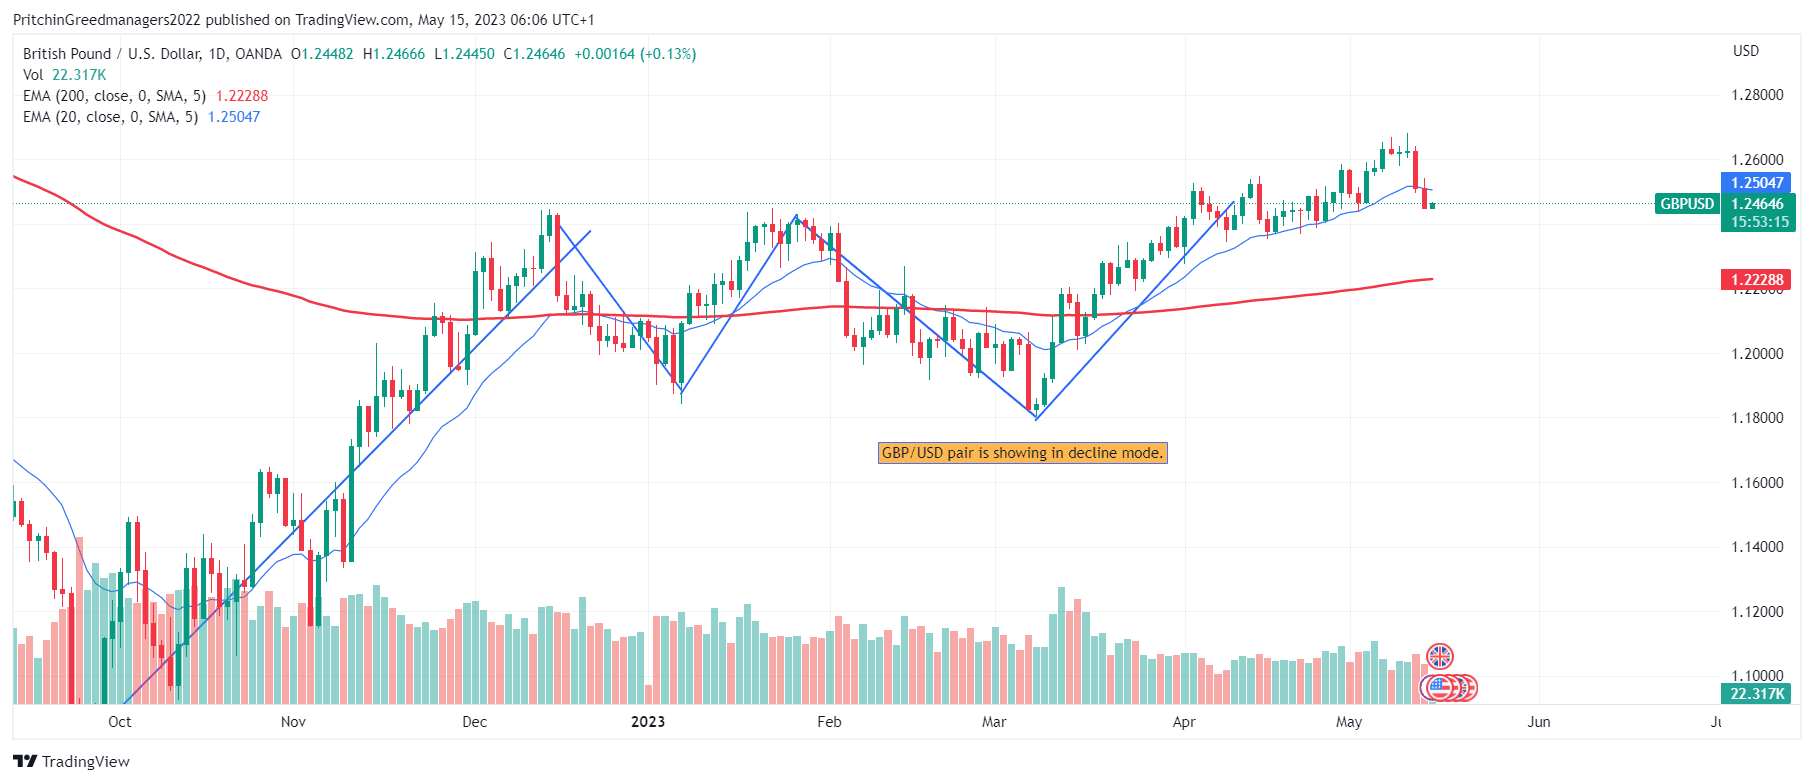Click the blue 1.25047 value in the legend

pos(234,117)
